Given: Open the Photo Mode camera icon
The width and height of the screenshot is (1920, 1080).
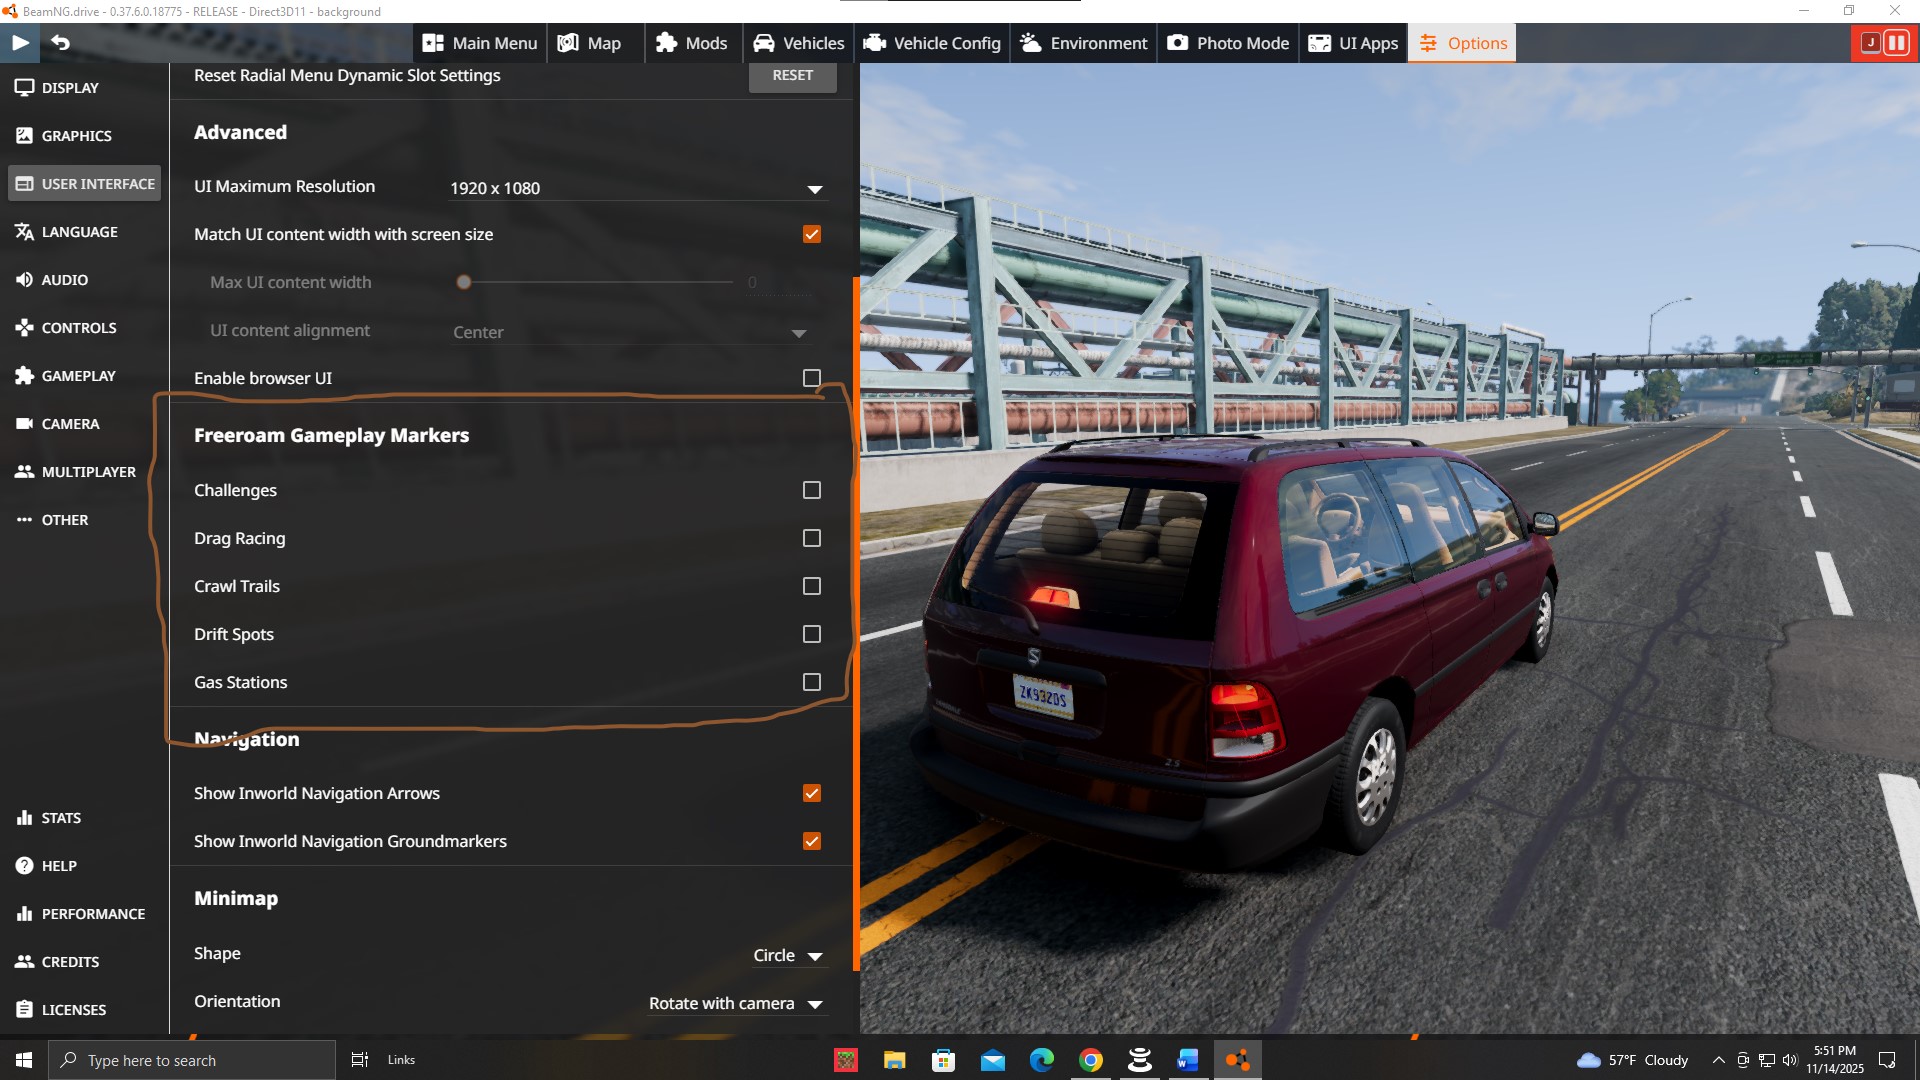Looking at the screenshot, I should pos(1178,43).
